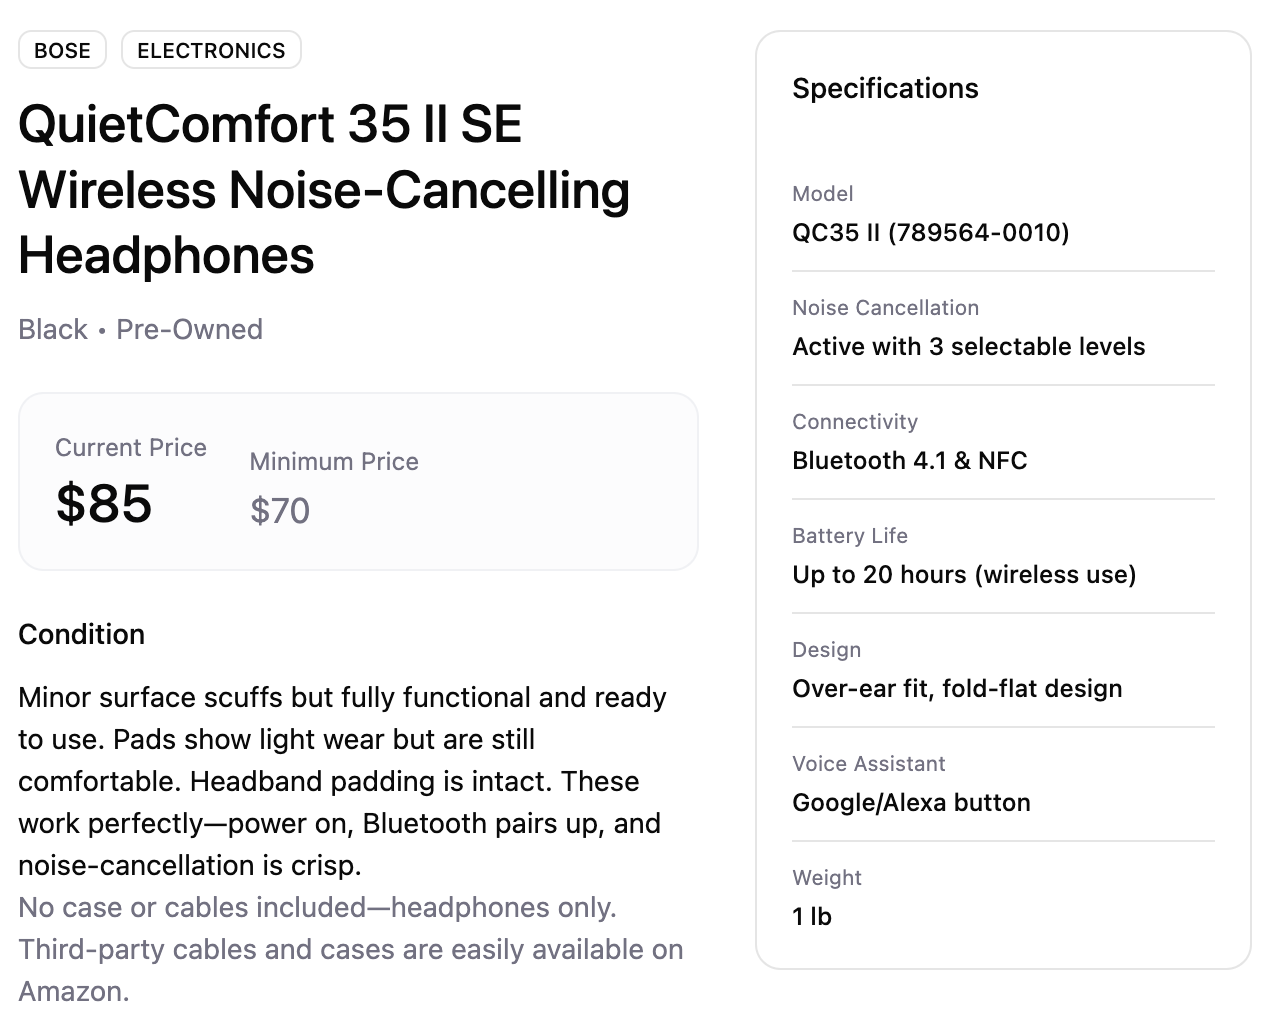Click the 'Up to 20 hours' battery value
The width and height of the screenshot is (1282, 1020).
[964, 574]
